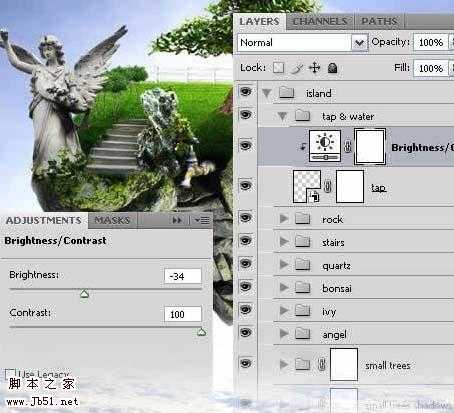Screen dimensions: 454x413
Task: Click lock transparent pixels icon
Action: tap(278, 68)
